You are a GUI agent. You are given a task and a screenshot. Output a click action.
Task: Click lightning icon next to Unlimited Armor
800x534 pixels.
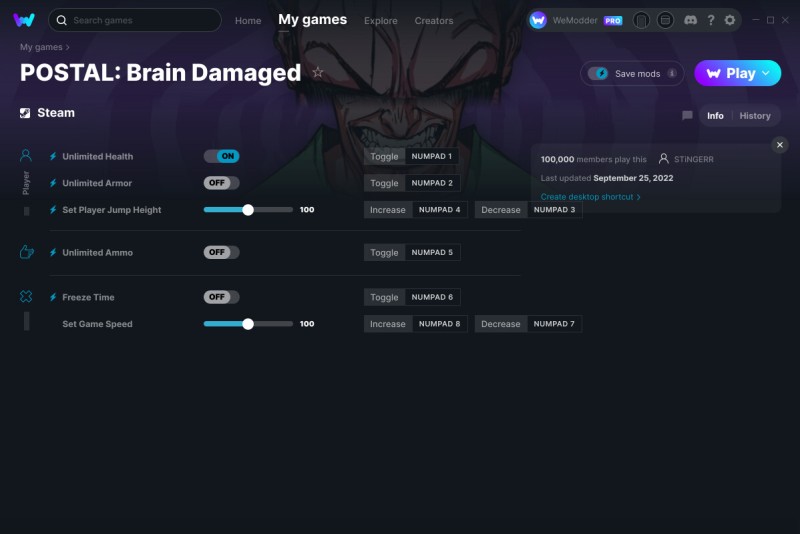click(53, 183)
